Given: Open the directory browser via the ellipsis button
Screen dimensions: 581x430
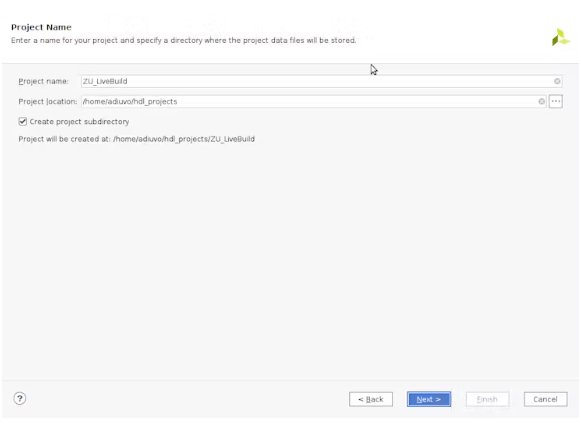Looking at the screenshot, I should (x=555, y=101).
